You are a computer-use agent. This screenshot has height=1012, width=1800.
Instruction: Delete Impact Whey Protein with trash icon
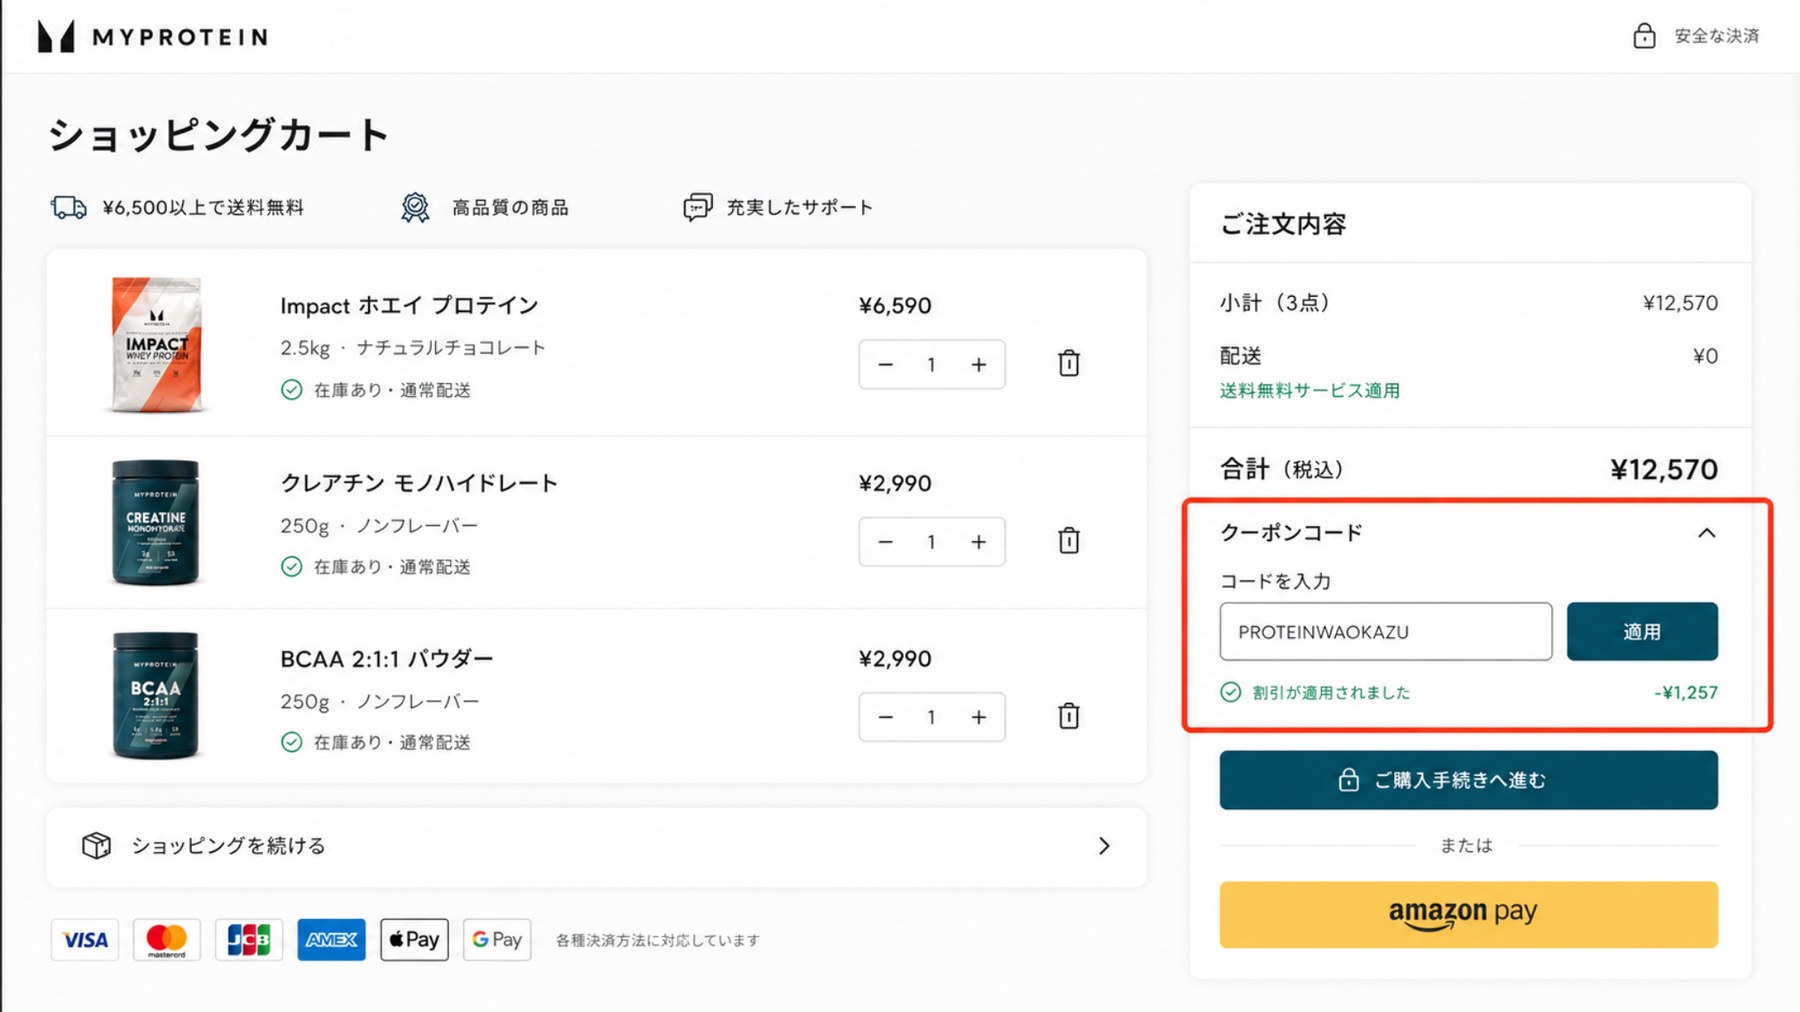click(x=1069, y=363)
